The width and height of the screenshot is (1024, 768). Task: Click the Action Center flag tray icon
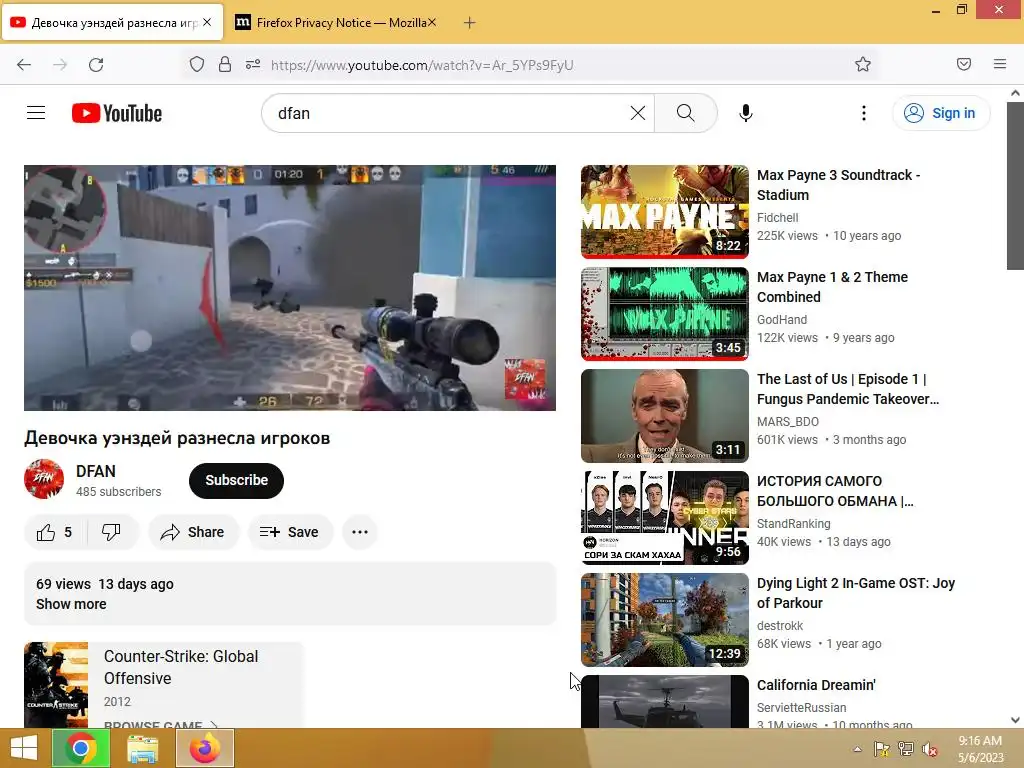[x=882, y=749]
